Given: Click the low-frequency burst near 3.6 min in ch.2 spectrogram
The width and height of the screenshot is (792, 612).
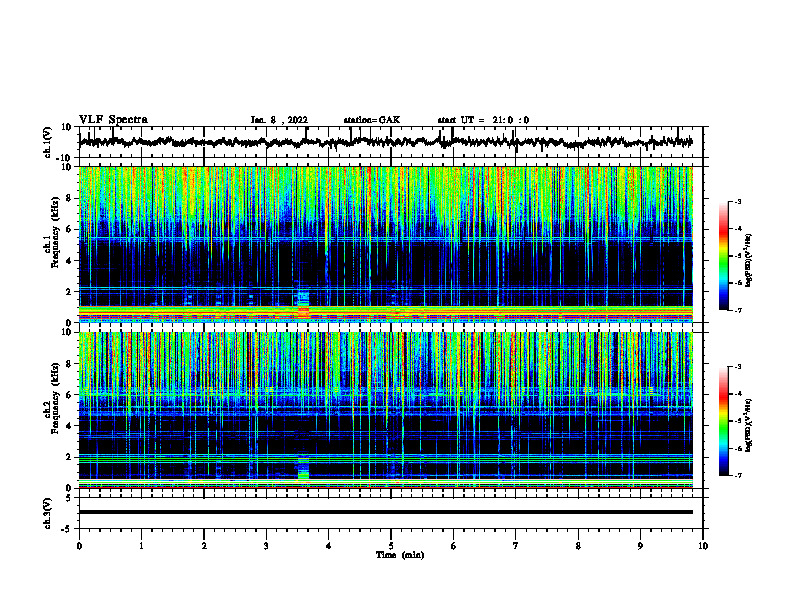Looking at the screenshot, I should [303, 468].
